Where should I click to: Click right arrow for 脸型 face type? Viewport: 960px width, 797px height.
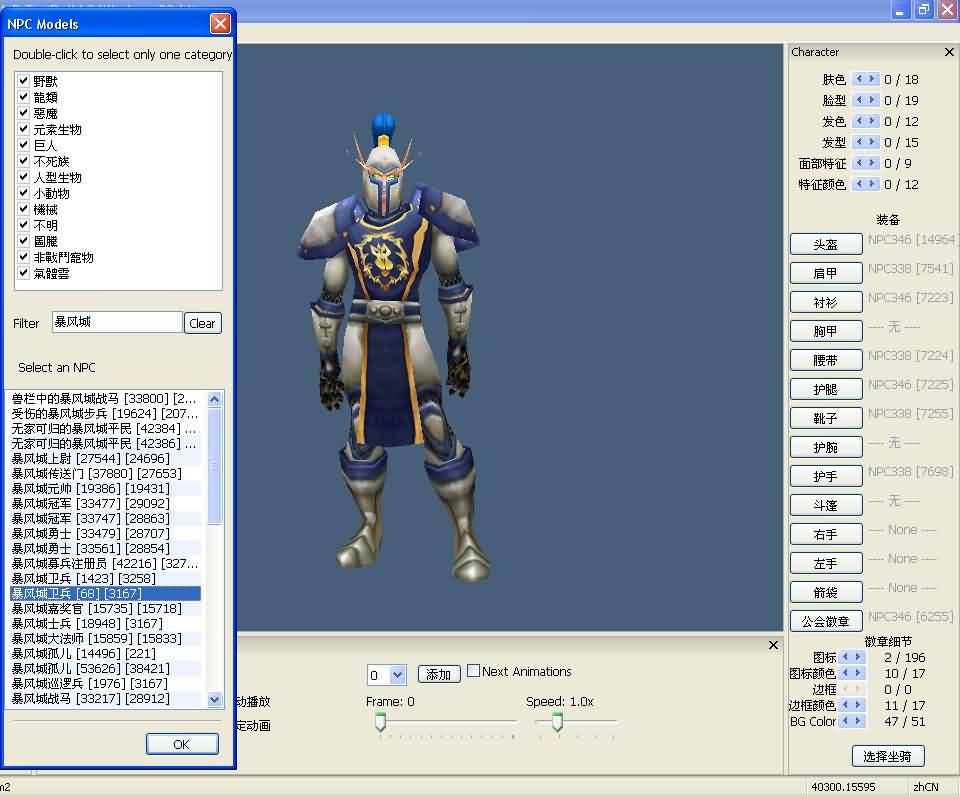tap(872, 100)
